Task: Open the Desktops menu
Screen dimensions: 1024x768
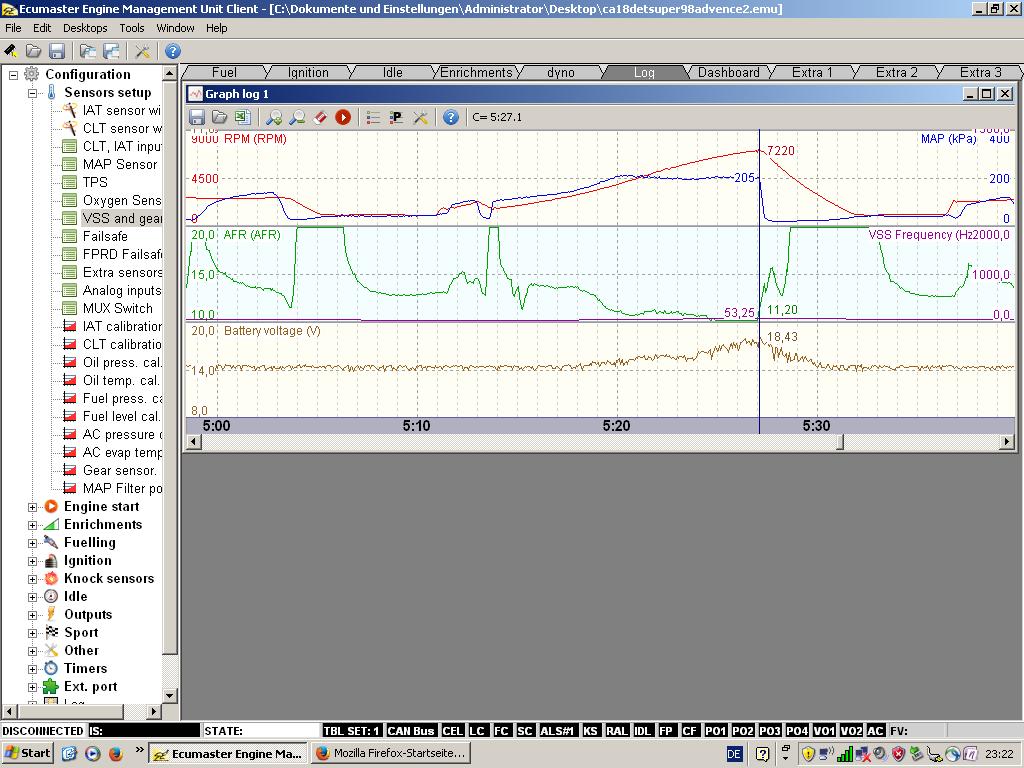Action: pos(85,28)
